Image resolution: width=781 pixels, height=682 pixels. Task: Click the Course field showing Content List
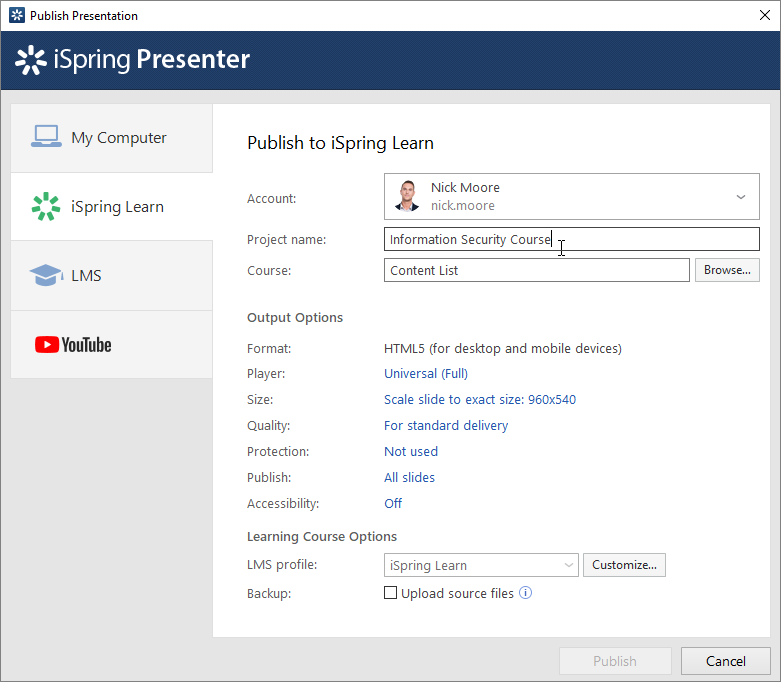tap(537, 270)
